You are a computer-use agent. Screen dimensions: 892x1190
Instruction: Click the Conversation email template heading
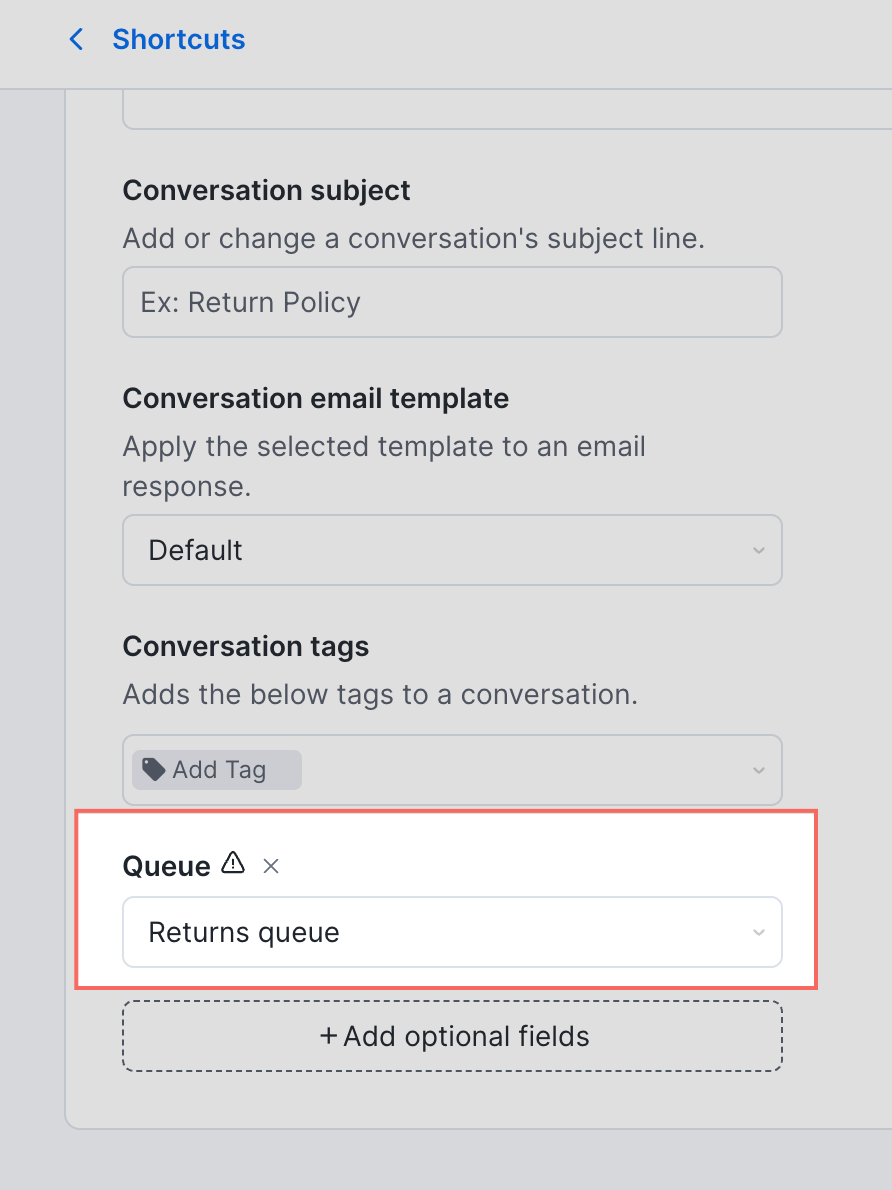pos(315,398)
